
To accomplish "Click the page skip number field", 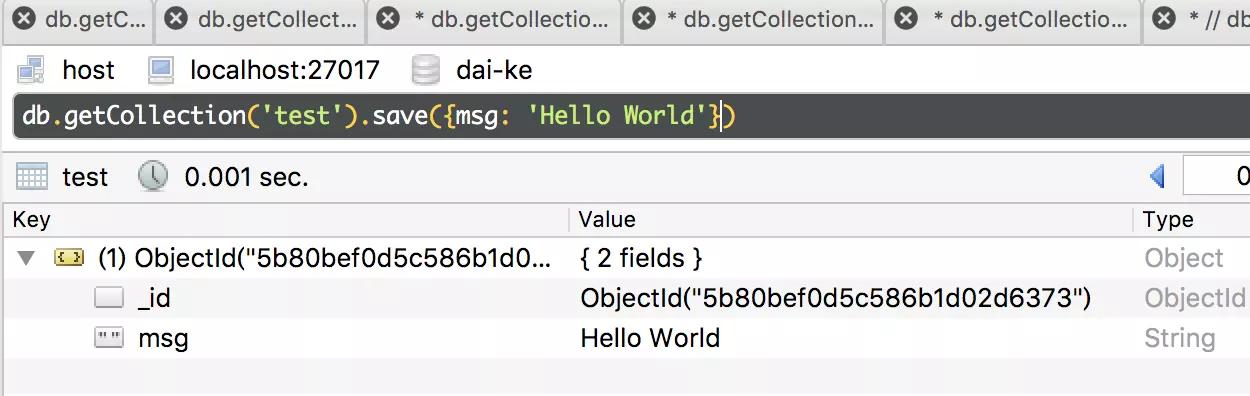I will pyautogui.click(x=1216, y=177).
